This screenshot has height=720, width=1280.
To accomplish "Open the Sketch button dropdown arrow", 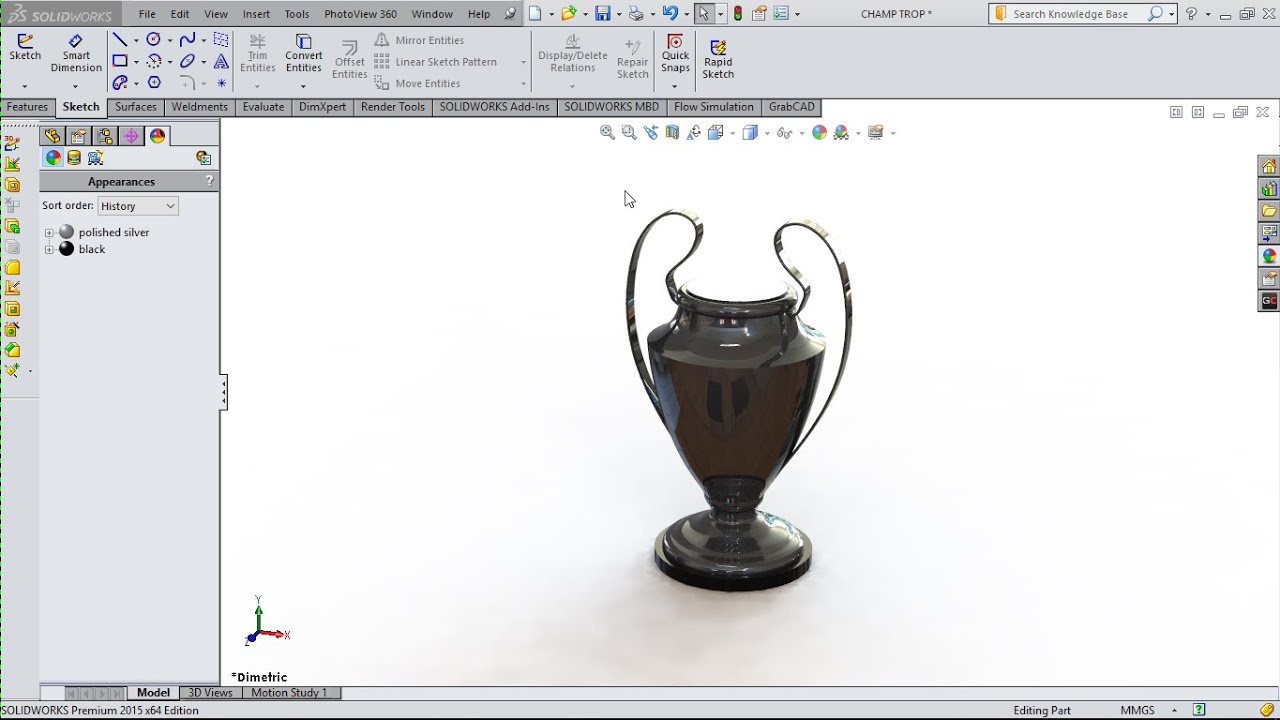I will point(25,86).
